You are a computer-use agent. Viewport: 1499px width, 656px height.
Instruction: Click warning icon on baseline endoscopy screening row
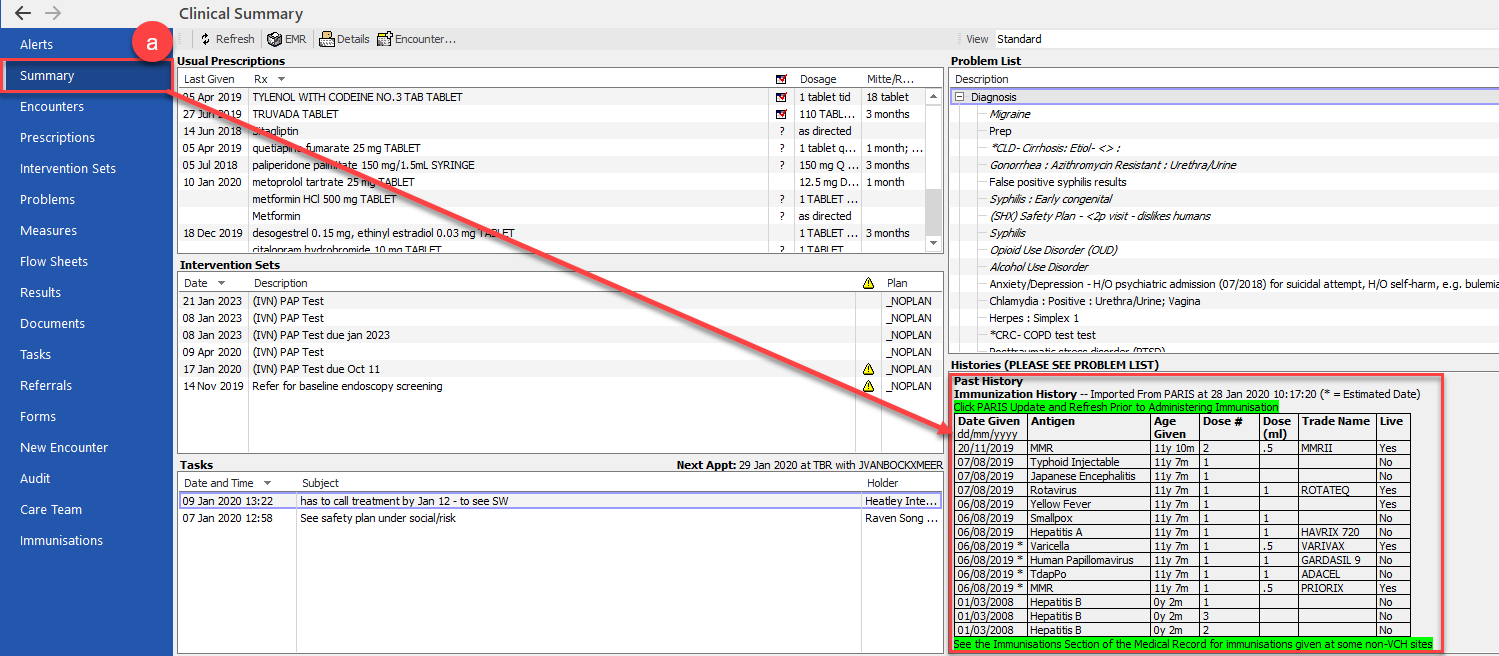[x=868, y=386]
